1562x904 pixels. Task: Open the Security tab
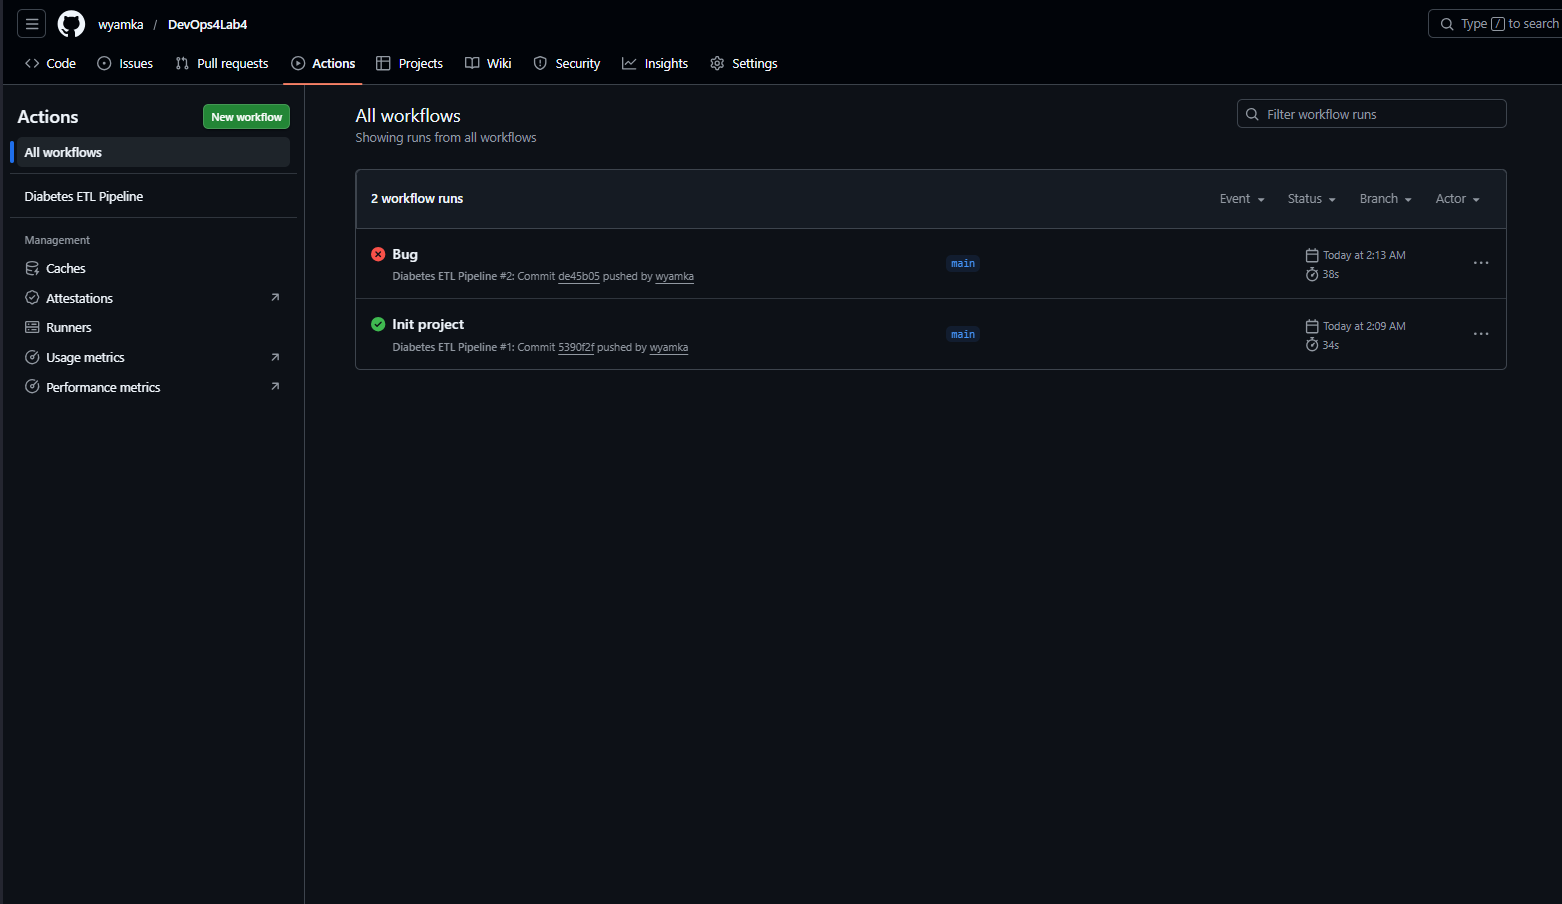pyautogui.click(x=567, y=63)
